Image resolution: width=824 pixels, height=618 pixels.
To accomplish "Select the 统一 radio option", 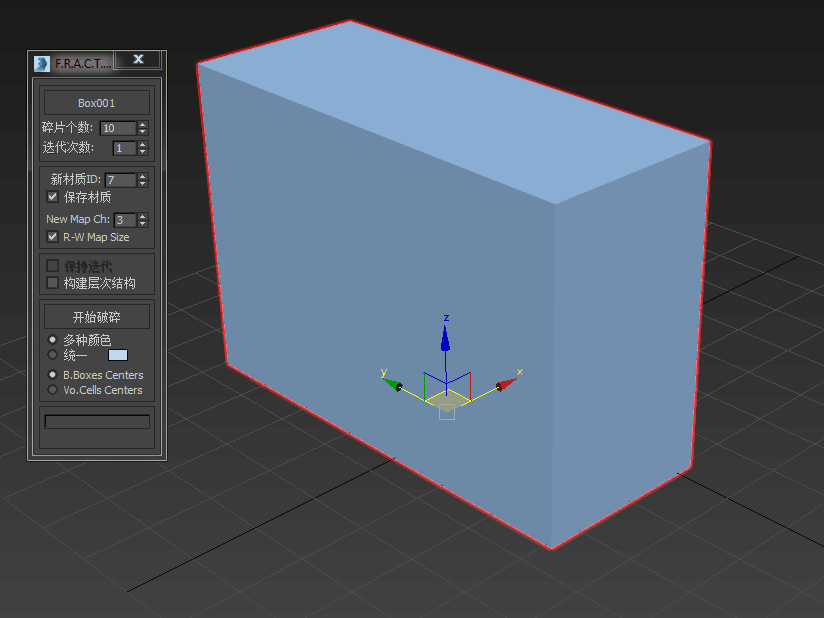I will click(53, 355).
